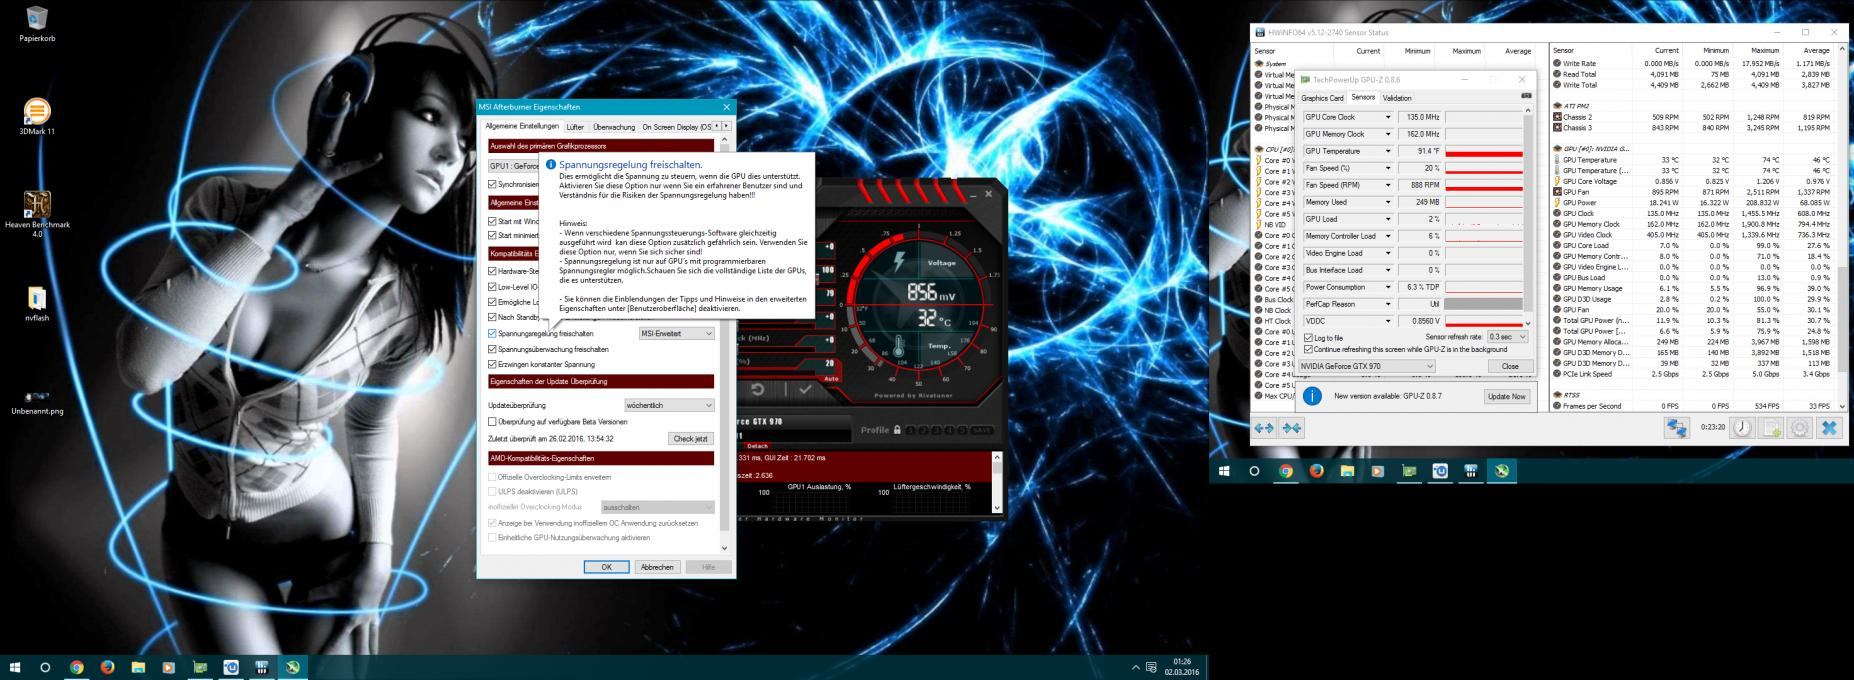
Task: Open GPU-Z Validation tab
Action: [1397, 98]
